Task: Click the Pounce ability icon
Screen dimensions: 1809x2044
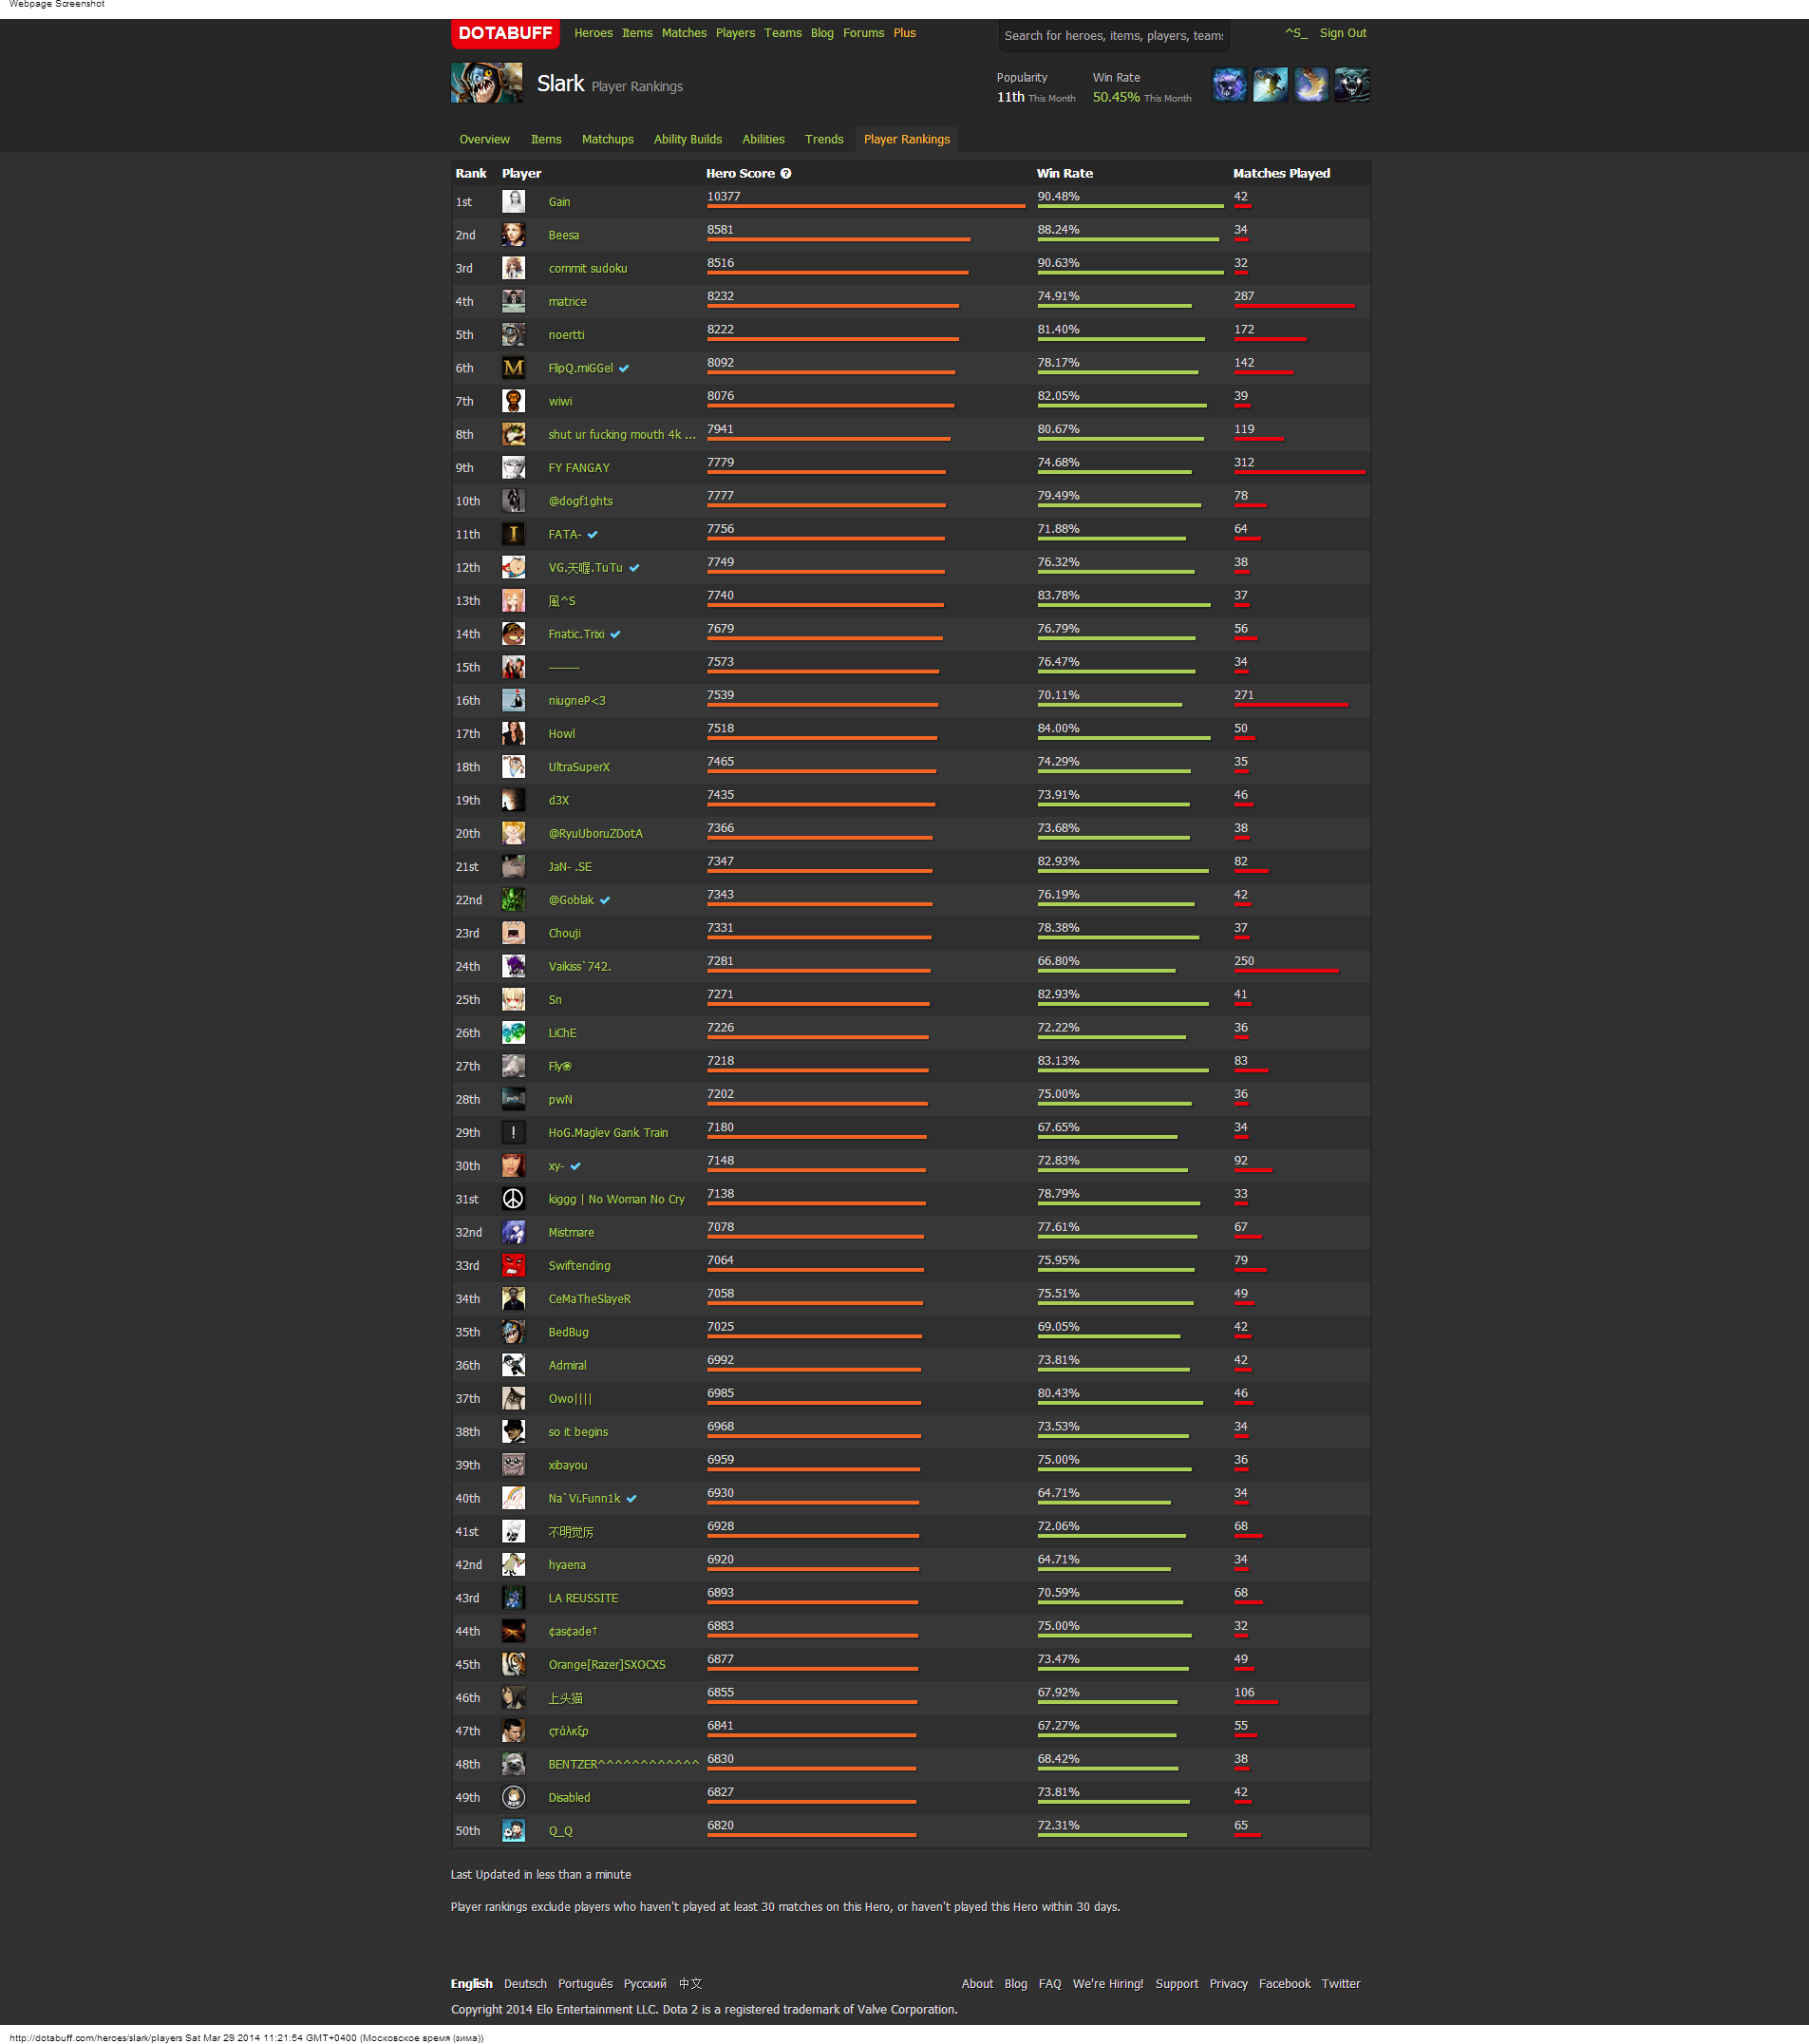Action: (x=1270, y=85)
